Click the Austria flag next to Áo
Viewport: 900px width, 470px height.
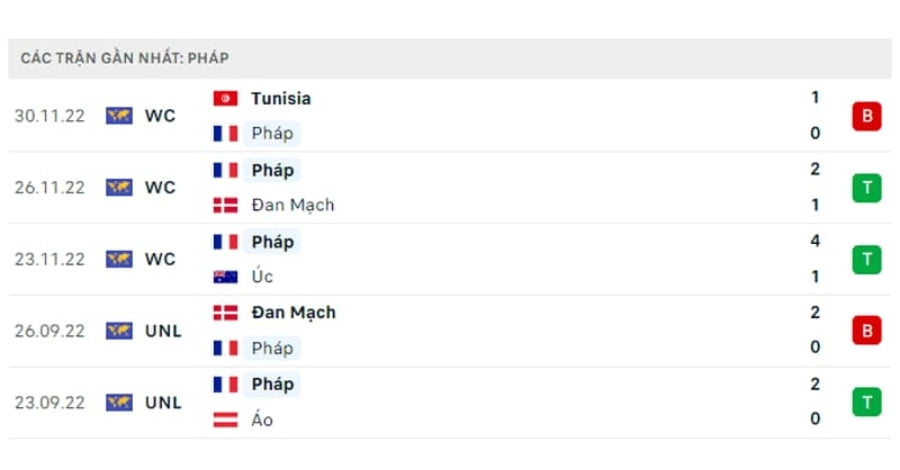[225, 420]
